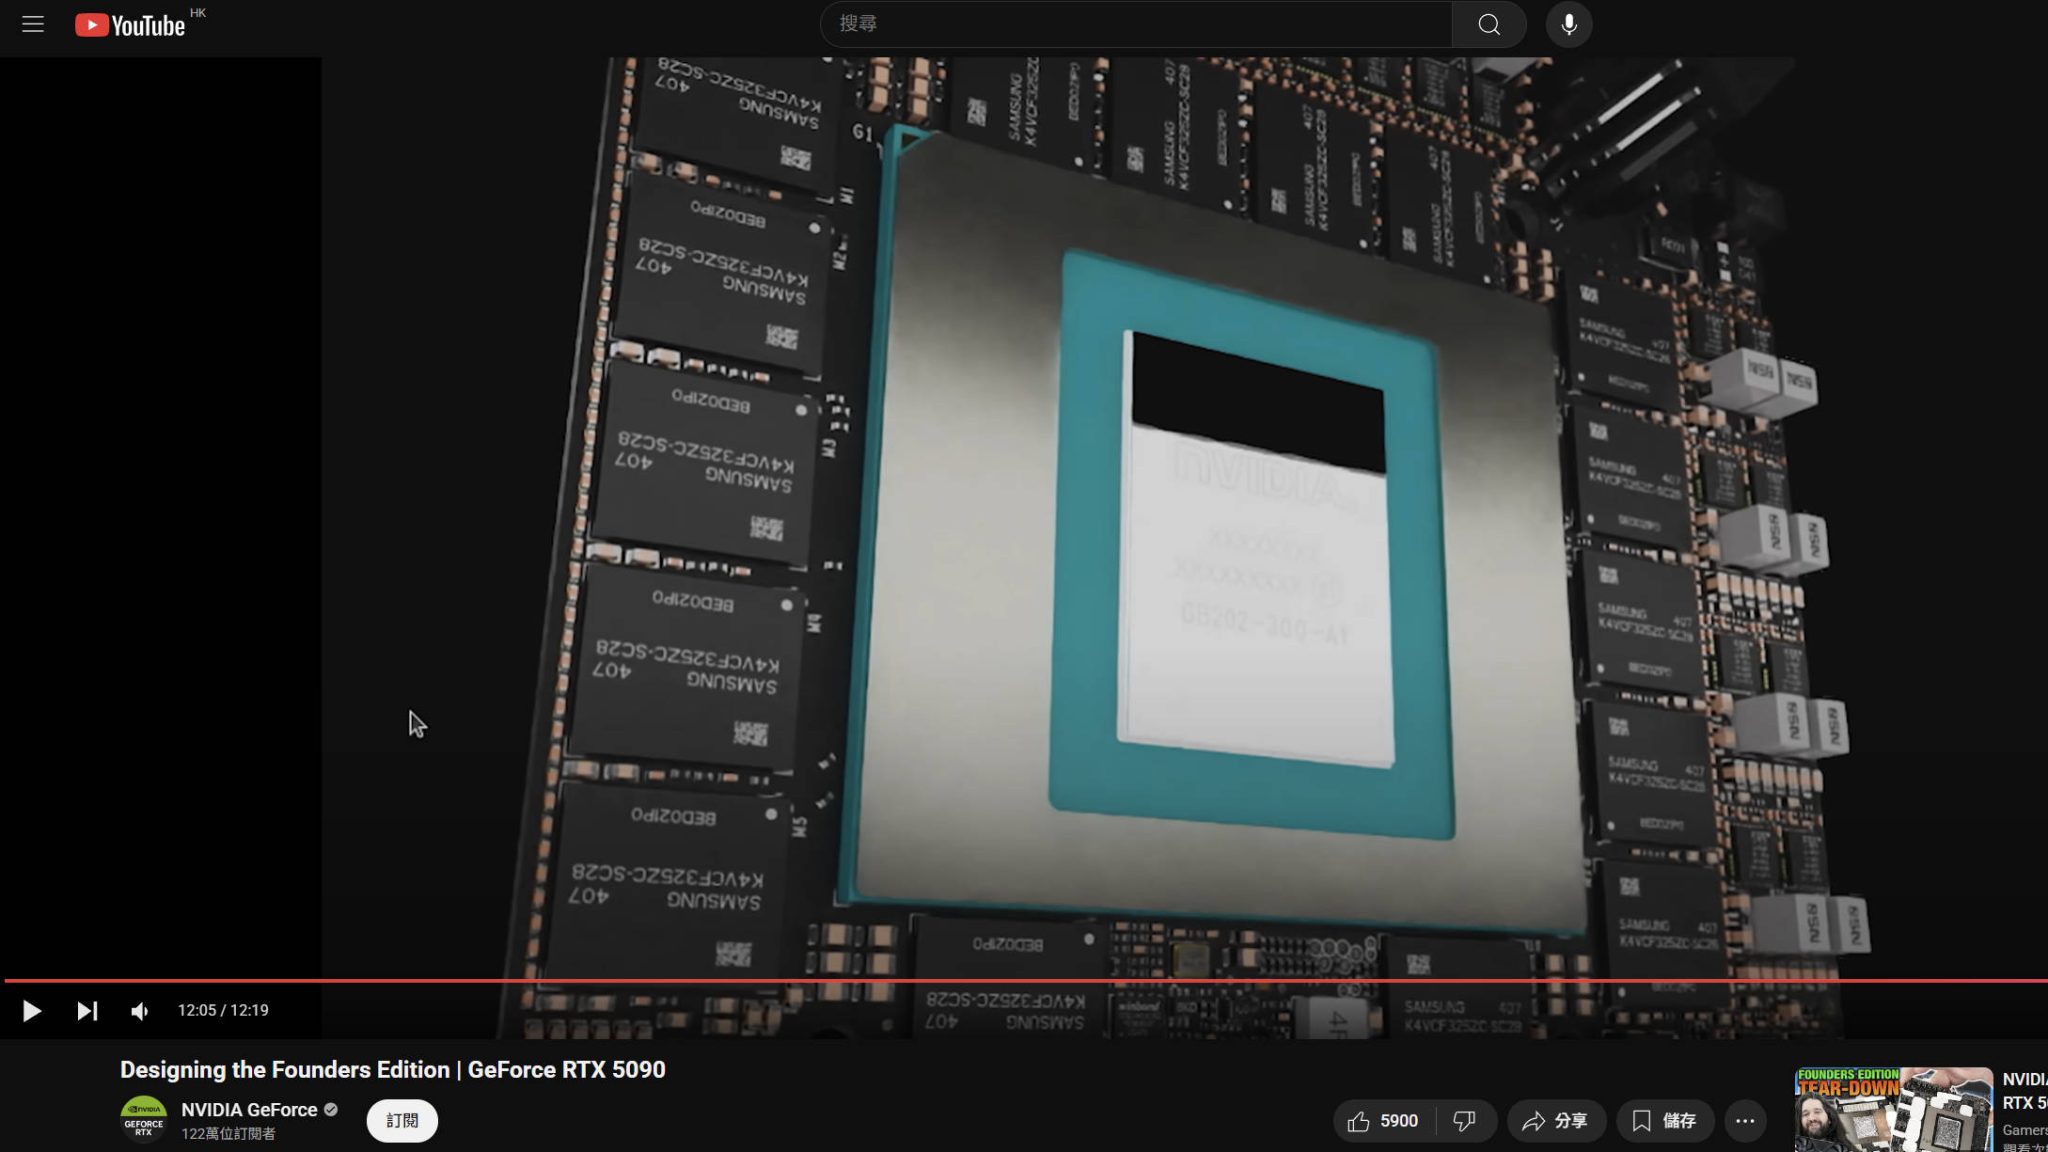The height and width of the screenshot is (1152, 2048).
Task: Dislike the video with thumbs-down button
Action: (1465, 1121)
